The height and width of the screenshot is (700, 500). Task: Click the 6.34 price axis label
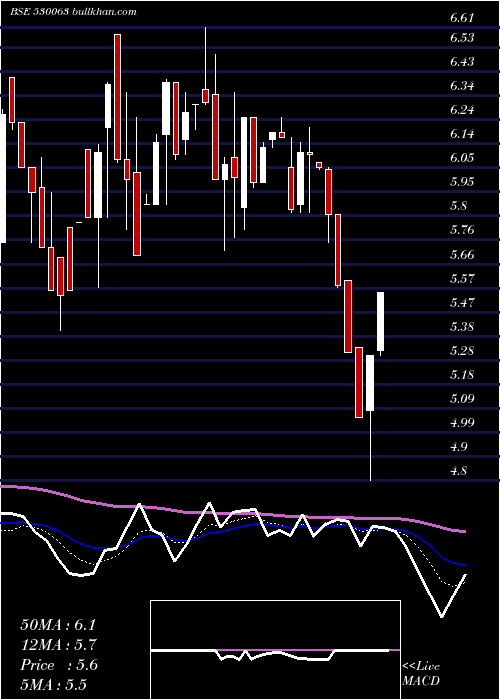pyautogui.click(x=461, y=86)
